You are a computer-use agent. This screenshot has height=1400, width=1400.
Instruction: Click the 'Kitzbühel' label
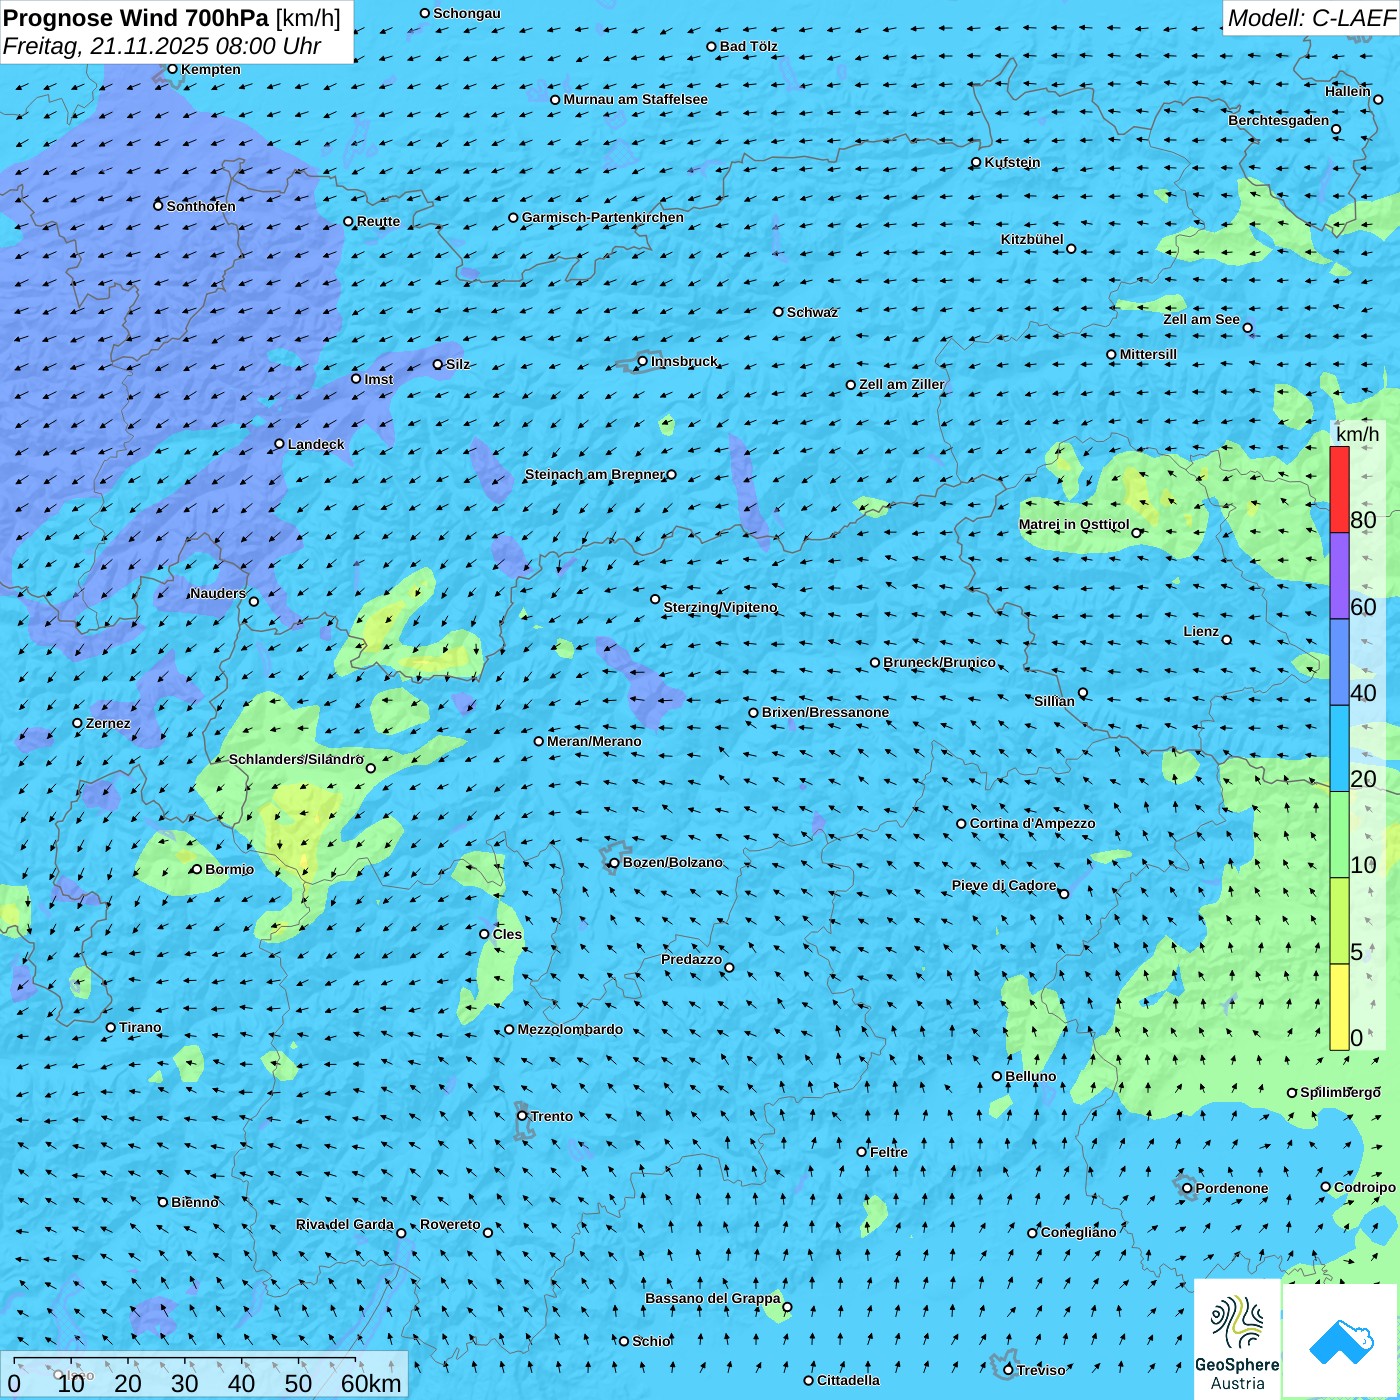pyautogui.click(x=1032, y=239)
